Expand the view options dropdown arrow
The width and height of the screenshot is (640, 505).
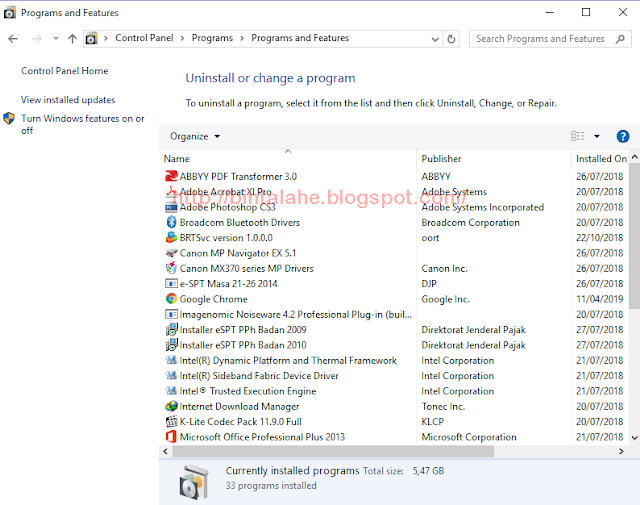tap(596, 136)
